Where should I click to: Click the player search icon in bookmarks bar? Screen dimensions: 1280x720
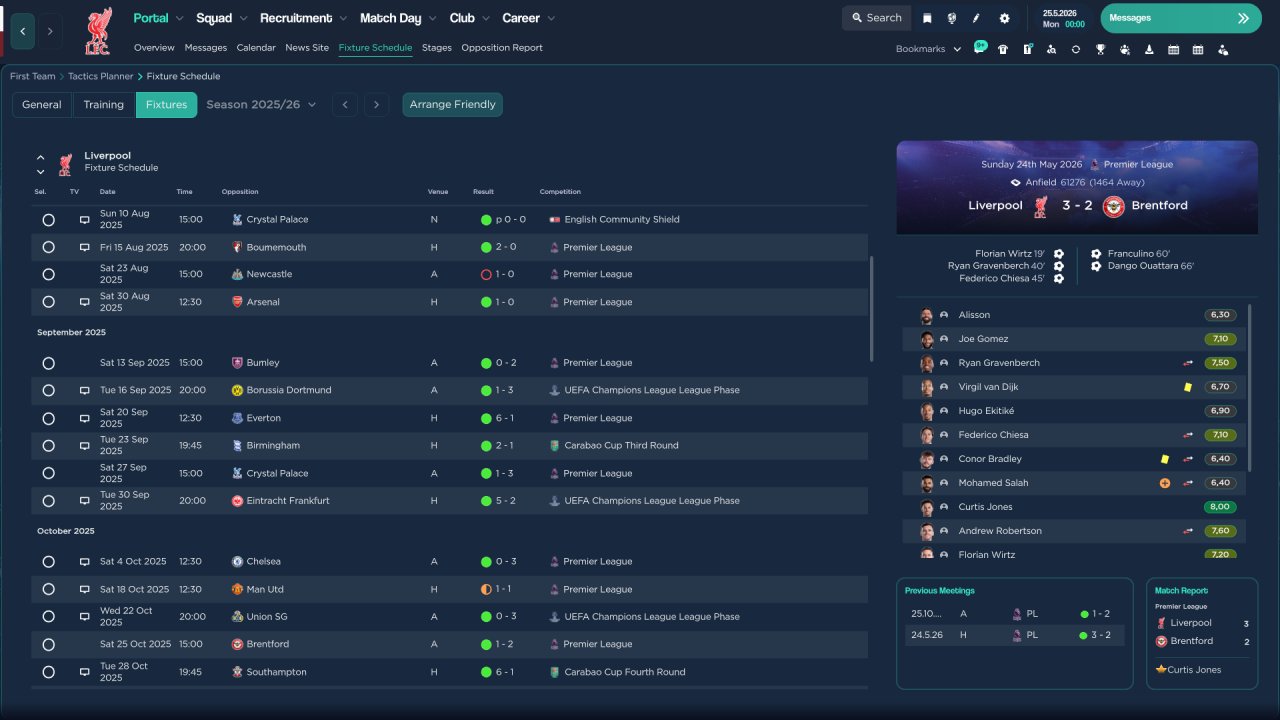click(x=1051, y=49)
